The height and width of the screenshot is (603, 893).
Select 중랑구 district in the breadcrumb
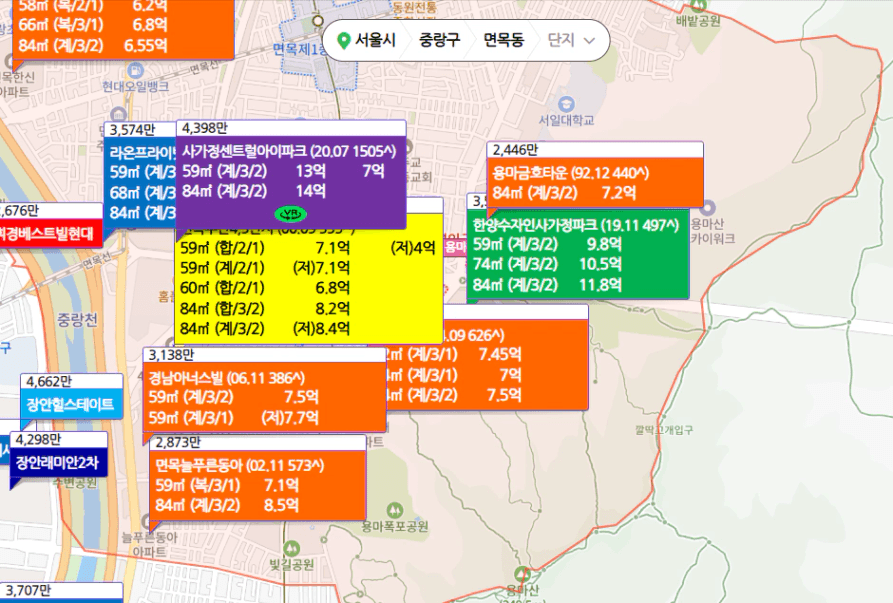pyautogui.click(x=440, y=41)
